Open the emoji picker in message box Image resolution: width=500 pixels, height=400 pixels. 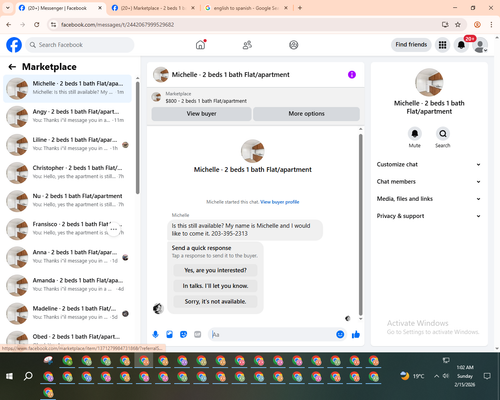pyautogui.click(x=340, y=334)
